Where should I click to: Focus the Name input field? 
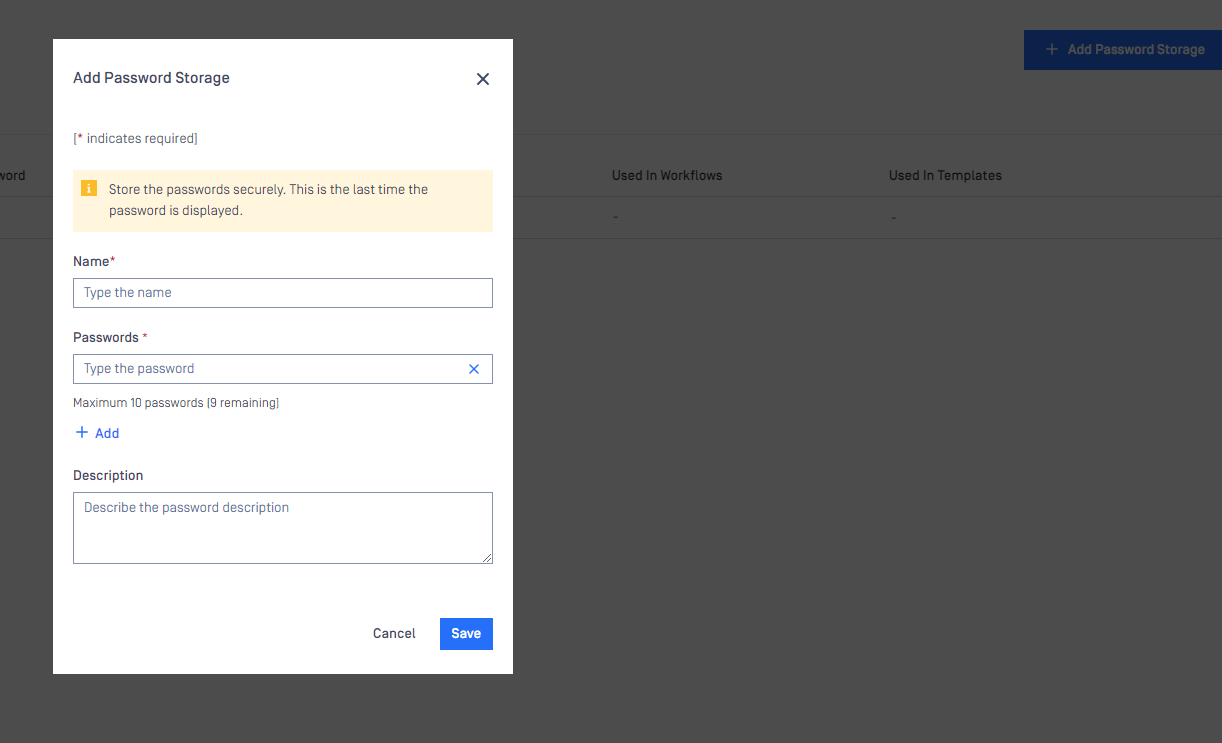[283, 293]
